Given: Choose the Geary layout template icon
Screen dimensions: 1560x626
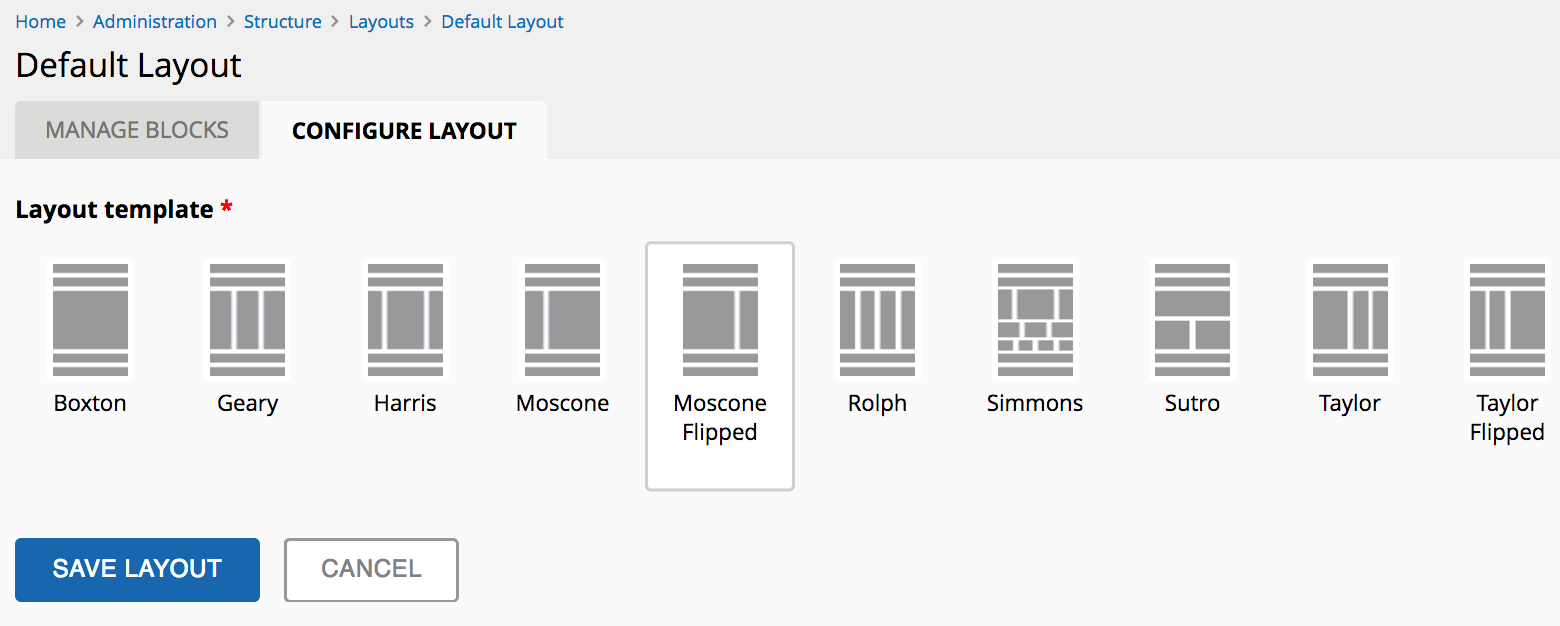Looking at the screenshot, I should tap(247, 320).
